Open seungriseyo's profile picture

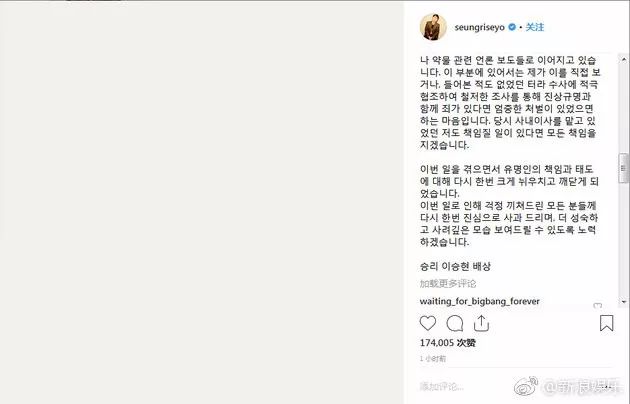(433, 27)
